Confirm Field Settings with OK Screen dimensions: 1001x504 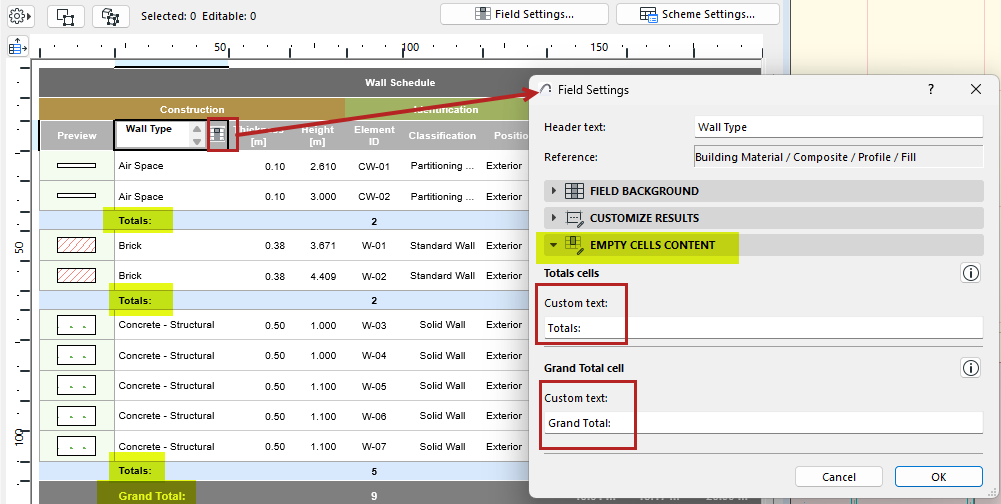coord(938,477)
